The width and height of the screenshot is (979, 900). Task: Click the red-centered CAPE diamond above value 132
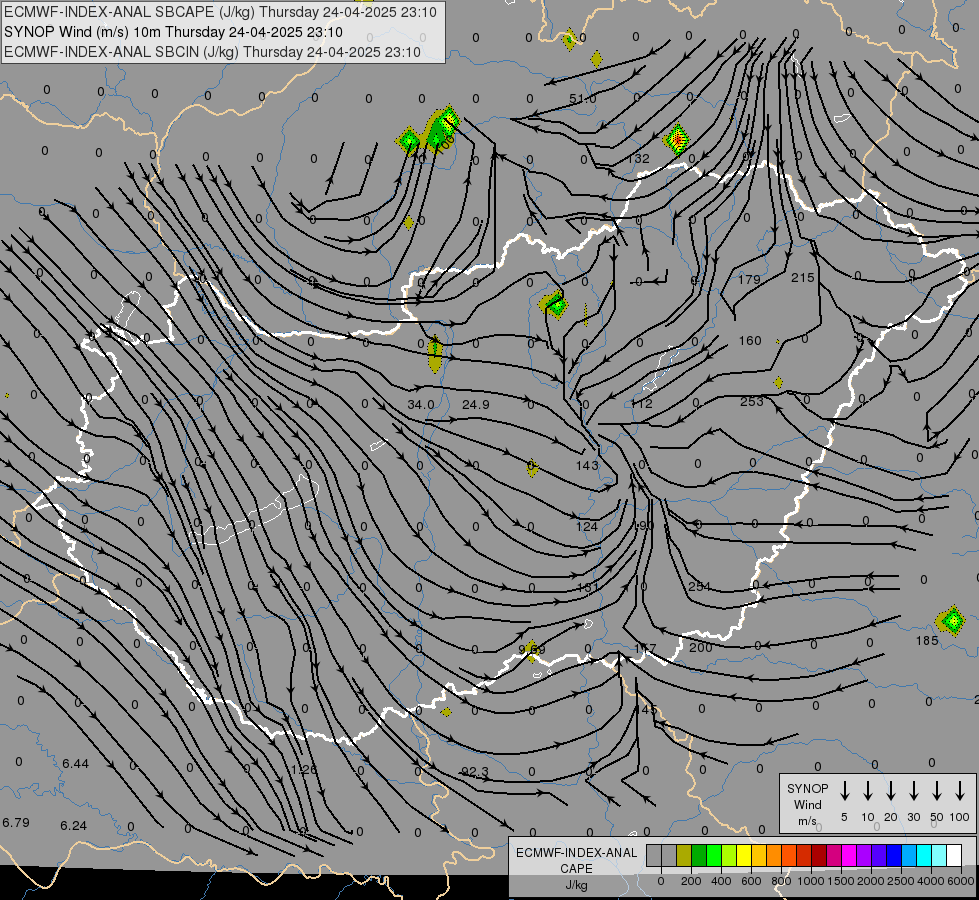click(x=677, y=139)
